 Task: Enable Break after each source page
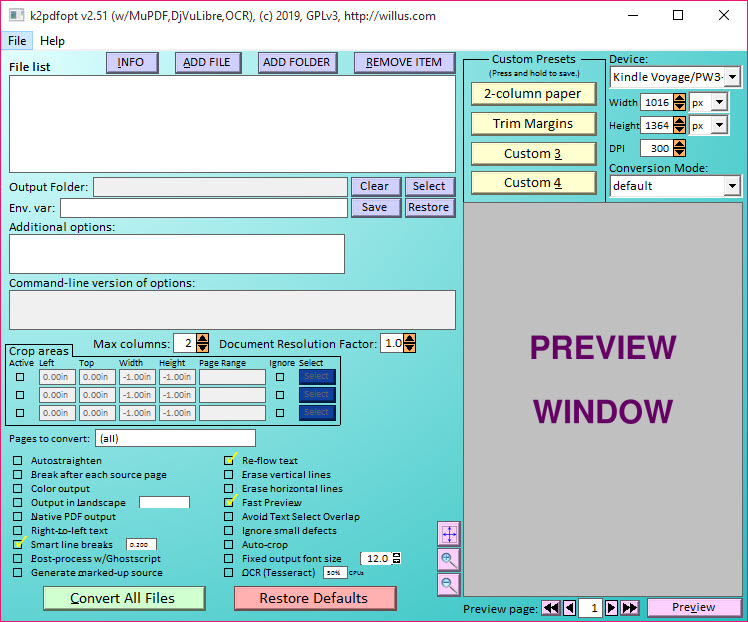[x=18, y=475]
